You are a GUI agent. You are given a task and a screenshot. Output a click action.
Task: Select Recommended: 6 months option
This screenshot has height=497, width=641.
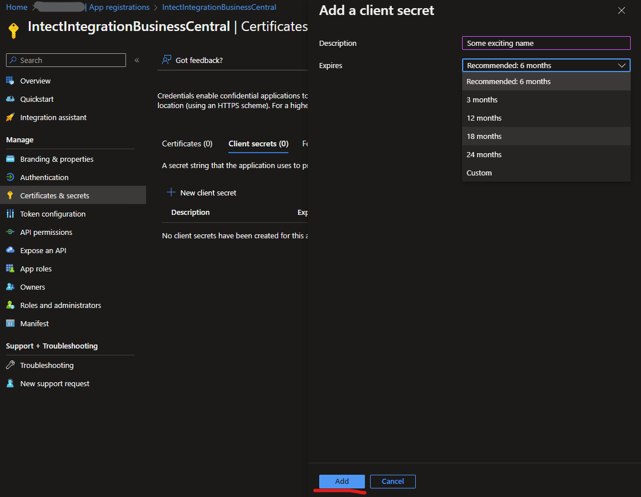point(546,81)
